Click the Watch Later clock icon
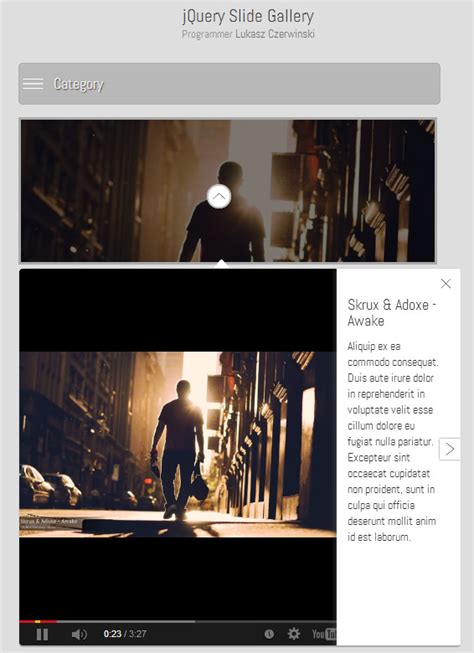 [x=269, y=634]
